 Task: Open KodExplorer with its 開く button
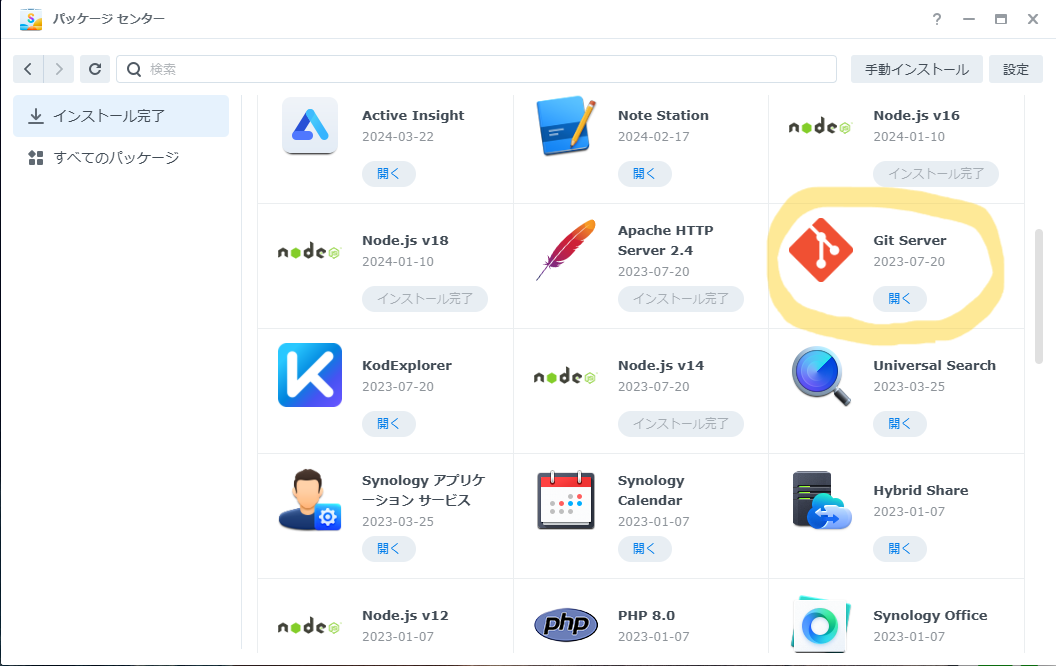point(389,424)
